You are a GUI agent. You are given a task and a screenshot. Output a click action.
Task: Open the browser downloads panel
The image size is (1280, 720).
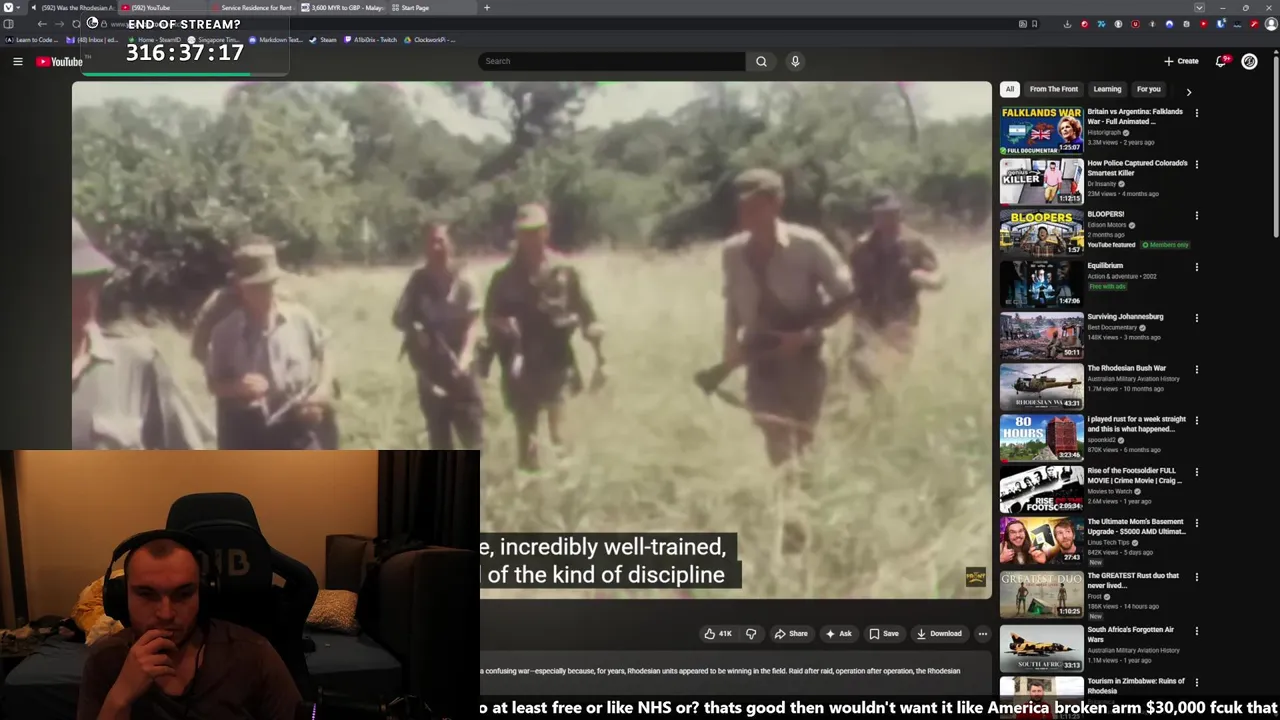(1068, 24)
